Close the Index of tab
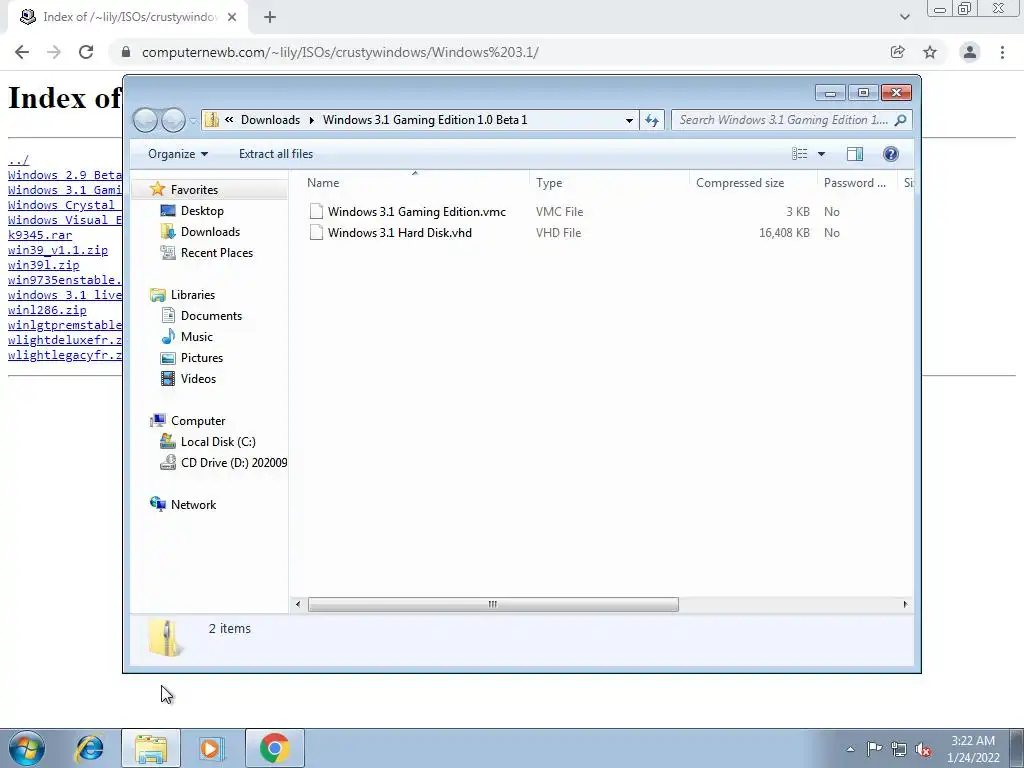The height and width of the screenshot is (768, 1024). coord(232,17)
